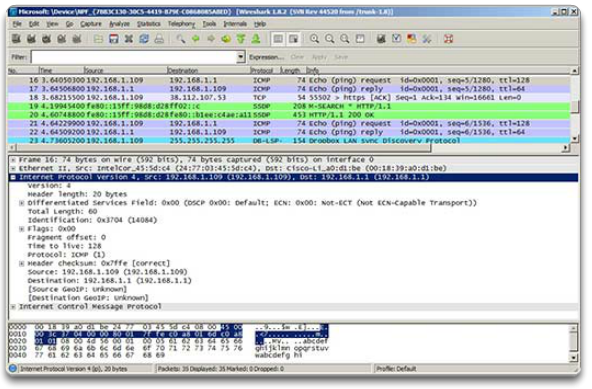Edit coloring rules
The width and height of the screenshot is (592, 389).
pos(412,39)
